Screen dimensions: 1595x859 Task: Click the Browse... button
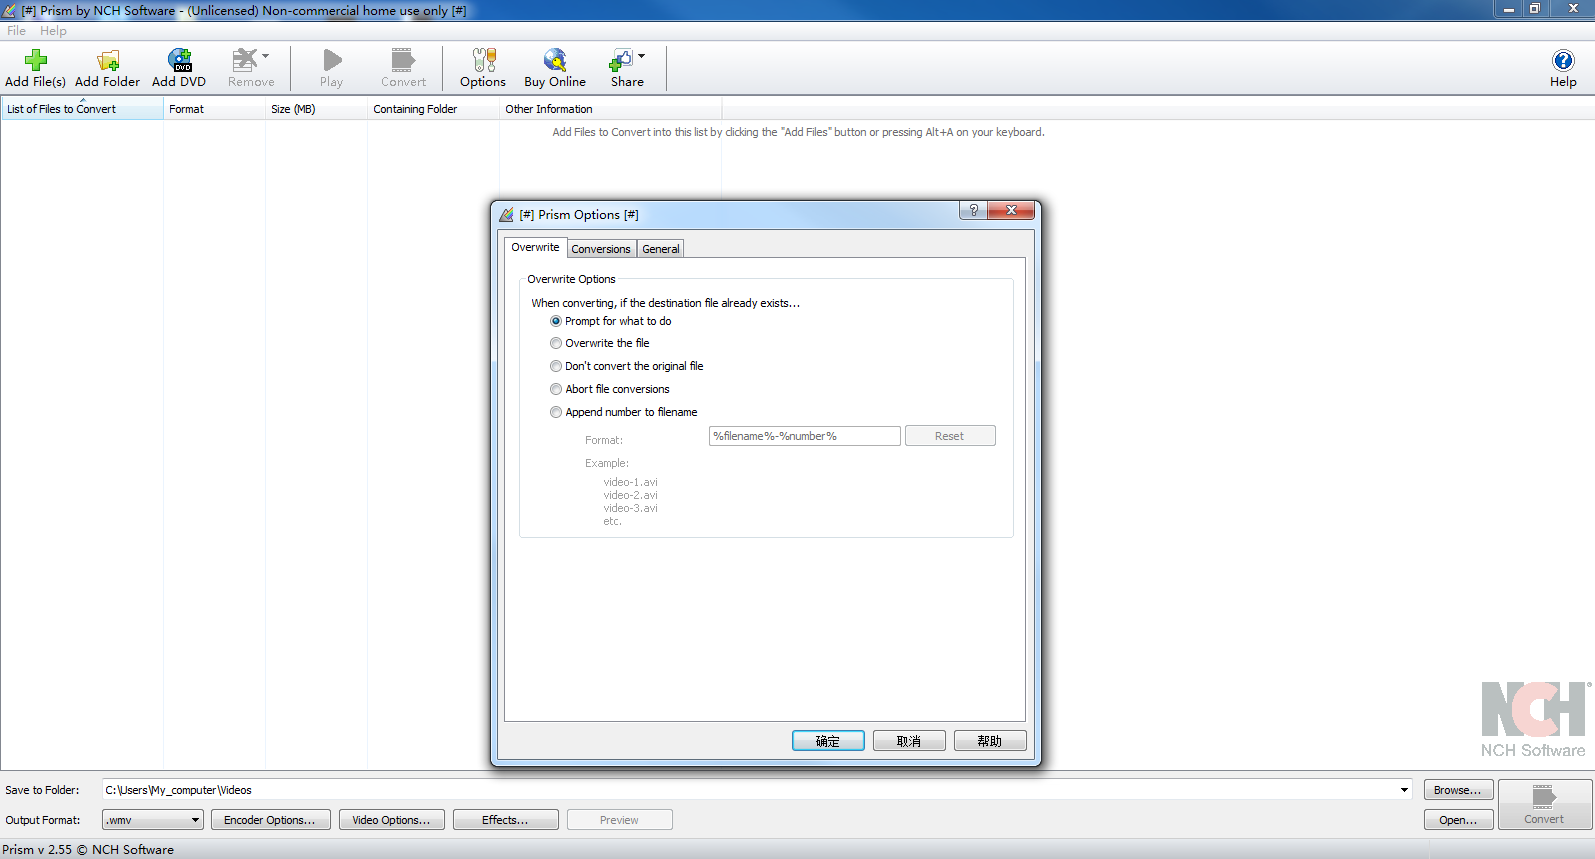[1457, 790]
